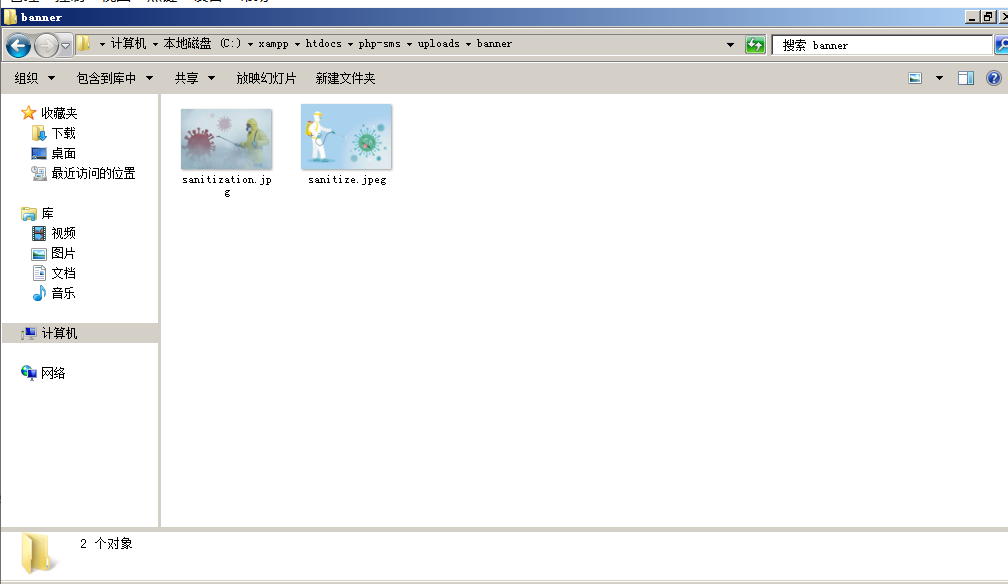Focus the 搜索 banner search field
Screen dimensions: 1008x584
pyautogui.click(x=882, y=45)
